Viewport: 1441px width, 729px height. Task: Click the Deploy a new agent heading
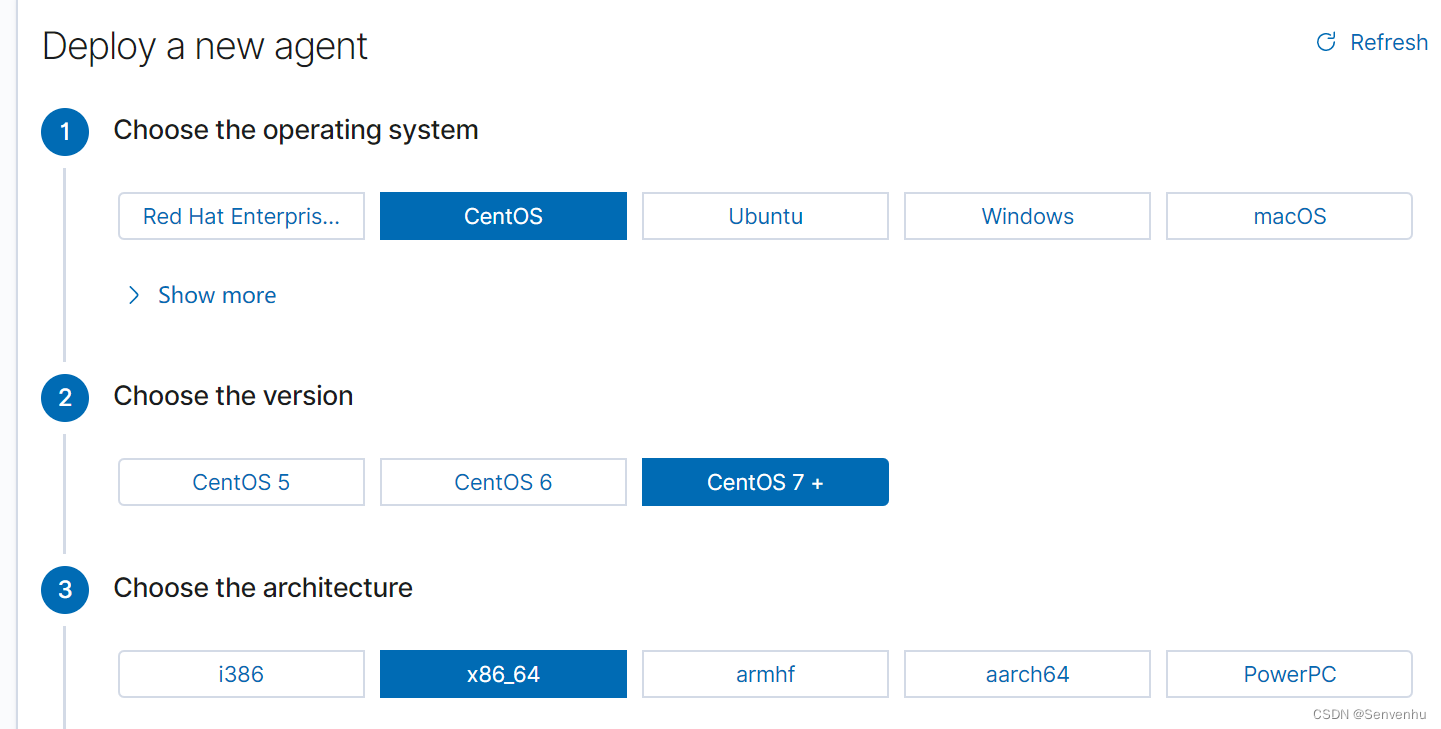[x=205, y=47]
